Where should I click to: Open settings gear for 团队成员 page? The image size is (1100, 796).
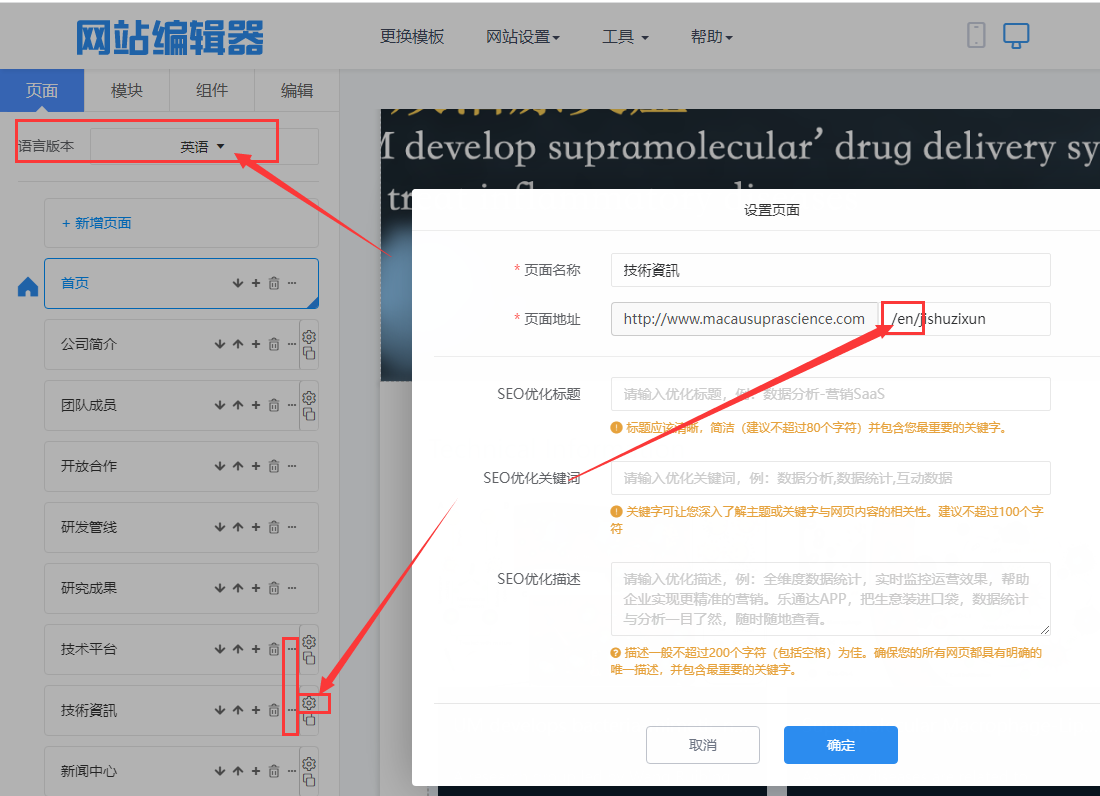click(309, 398)
